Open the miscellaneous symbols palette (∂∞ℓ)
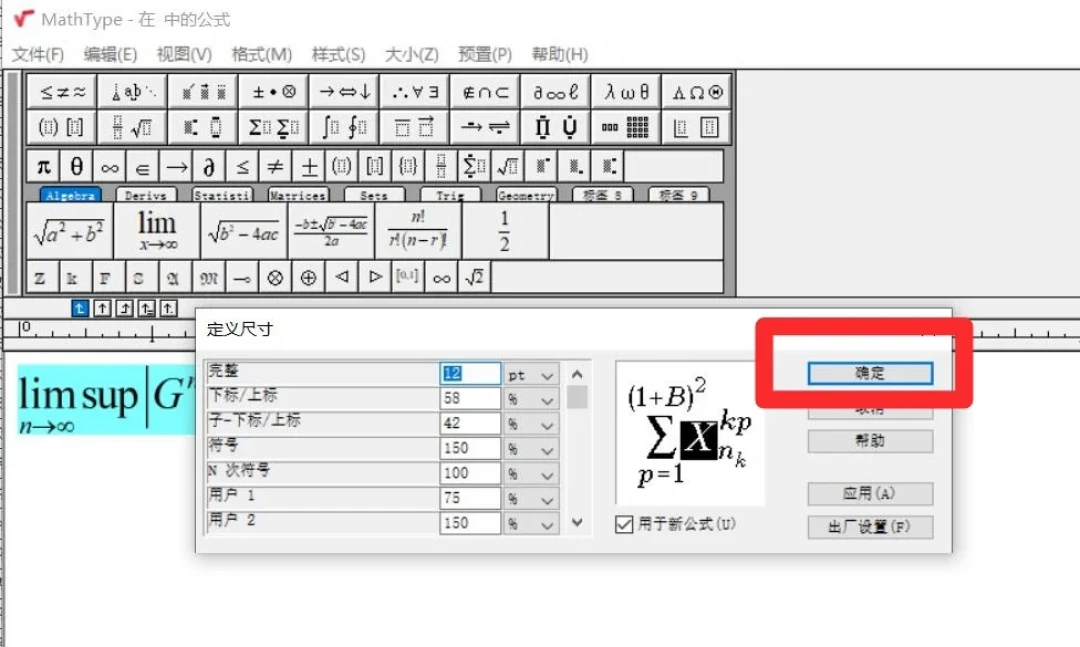 pyautogui.click(x=555, y=92)
